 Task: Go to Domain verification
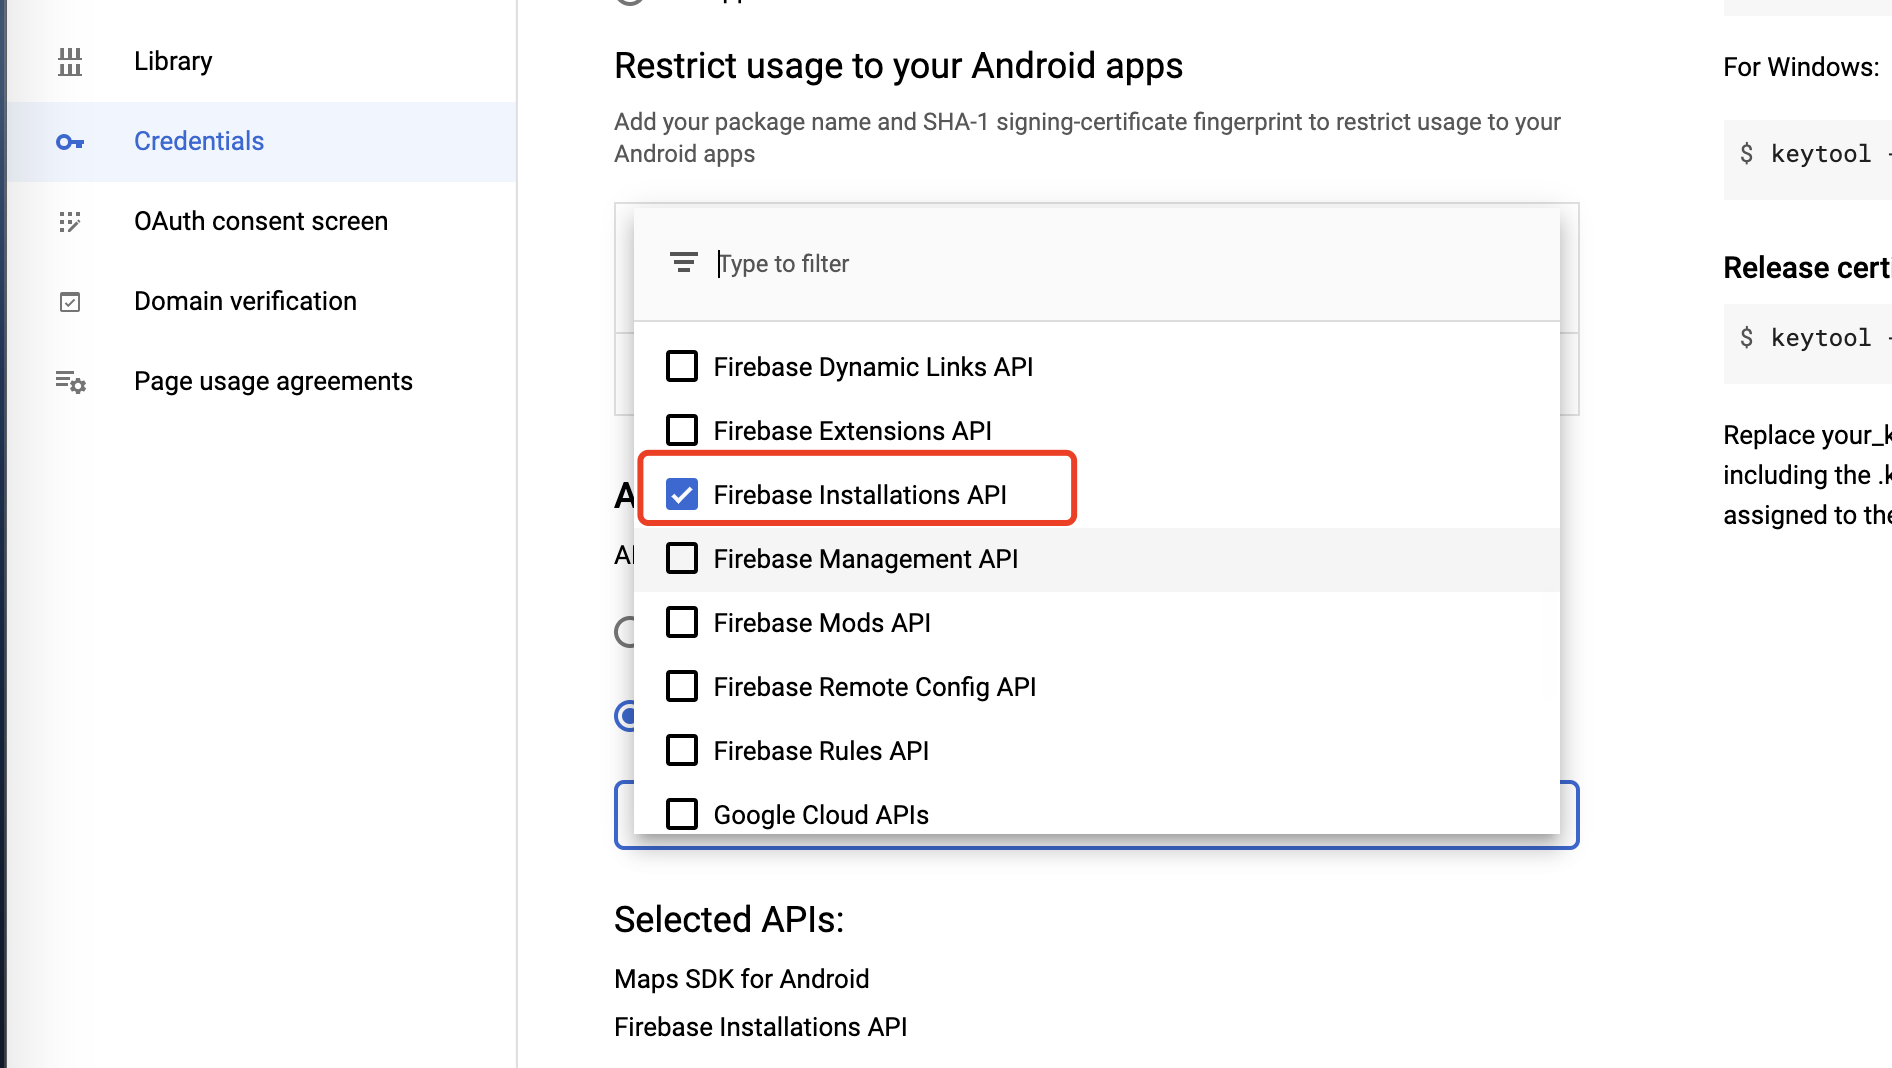pyautogui.click(x=262, y=302)
